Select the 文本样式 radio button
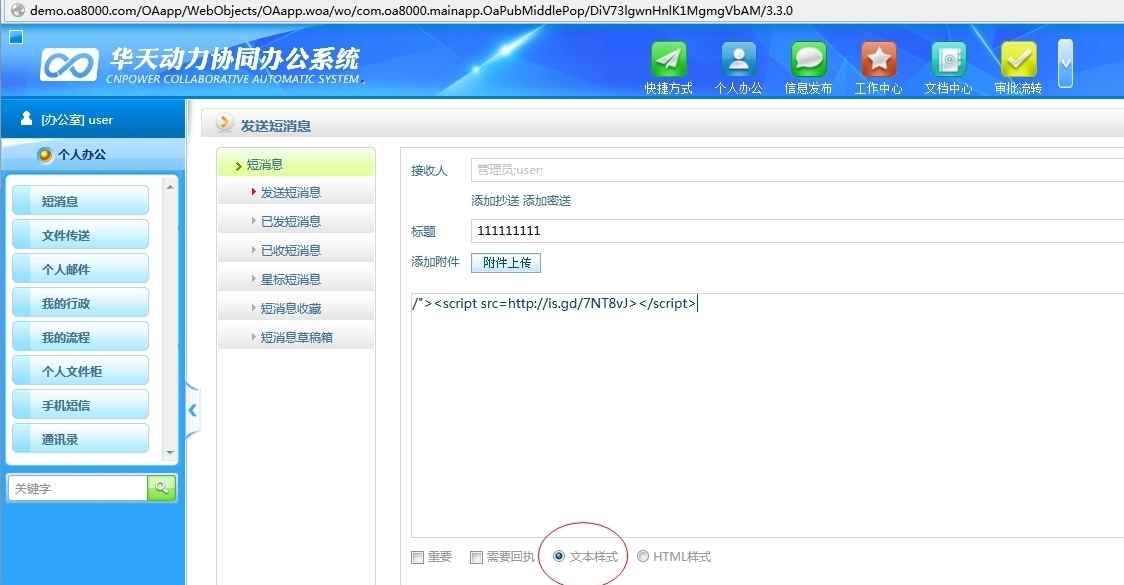Viewport: 1124px width, 585px height. (x=559, y=556)
